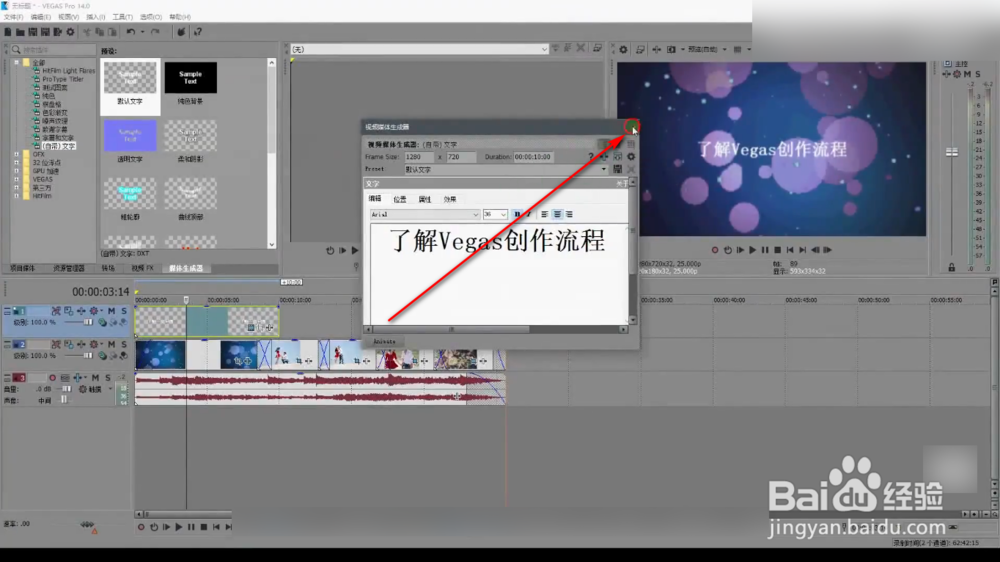Arm audio track 3 for record
Image resolution: width=1000 pixels, height=562 pixels.
tap(52, 378)
